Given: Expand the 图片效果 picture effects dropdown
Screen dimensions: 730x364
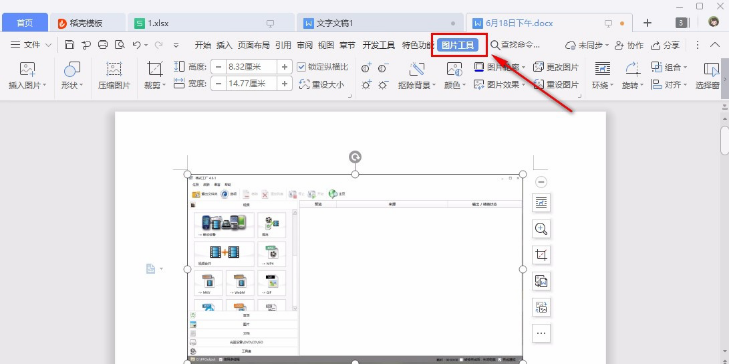Looking at the screenshot, I should [x=523, y=85].
